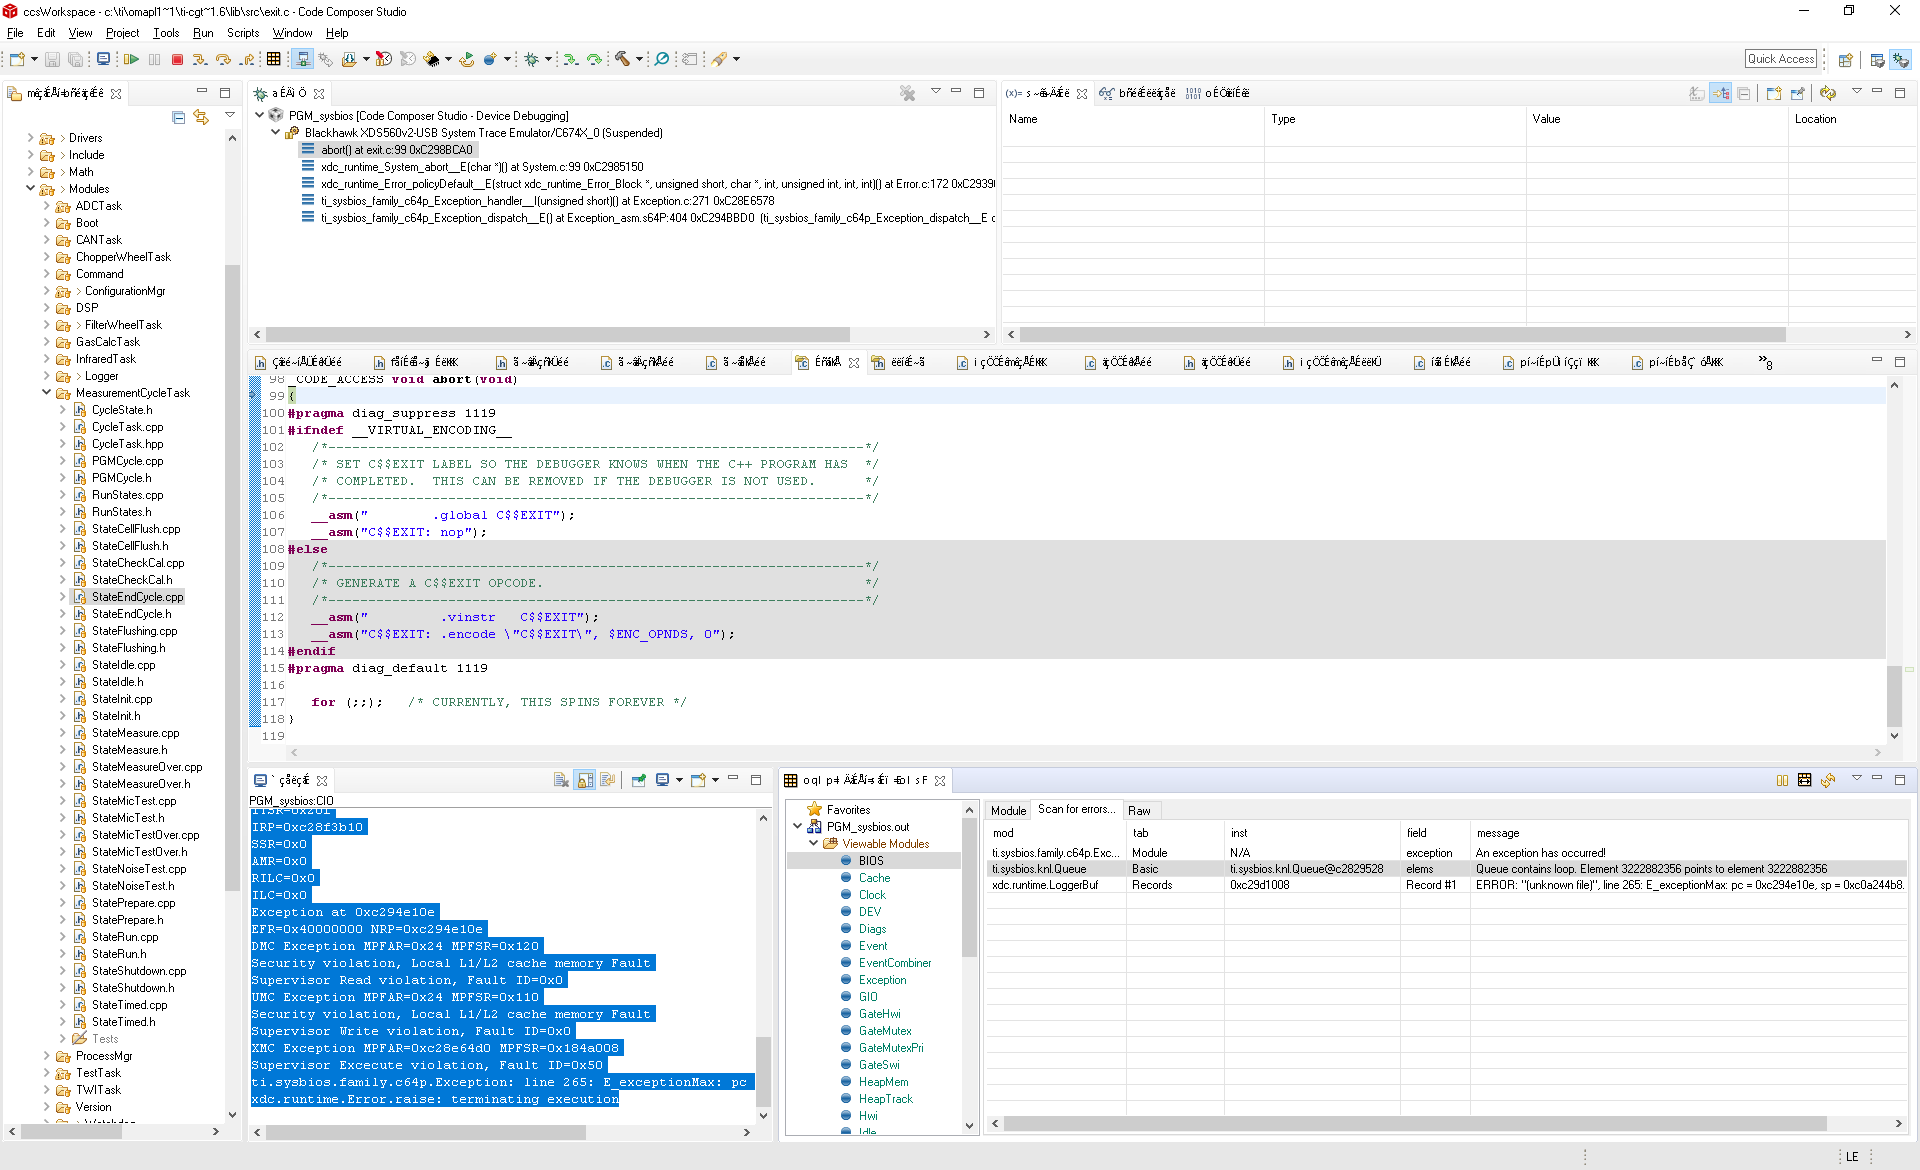The width and height of the screenshot is (1920, 1170).
Task: Click the Build hammer icon
Action: pyautogui.click(x=622, y=60)
